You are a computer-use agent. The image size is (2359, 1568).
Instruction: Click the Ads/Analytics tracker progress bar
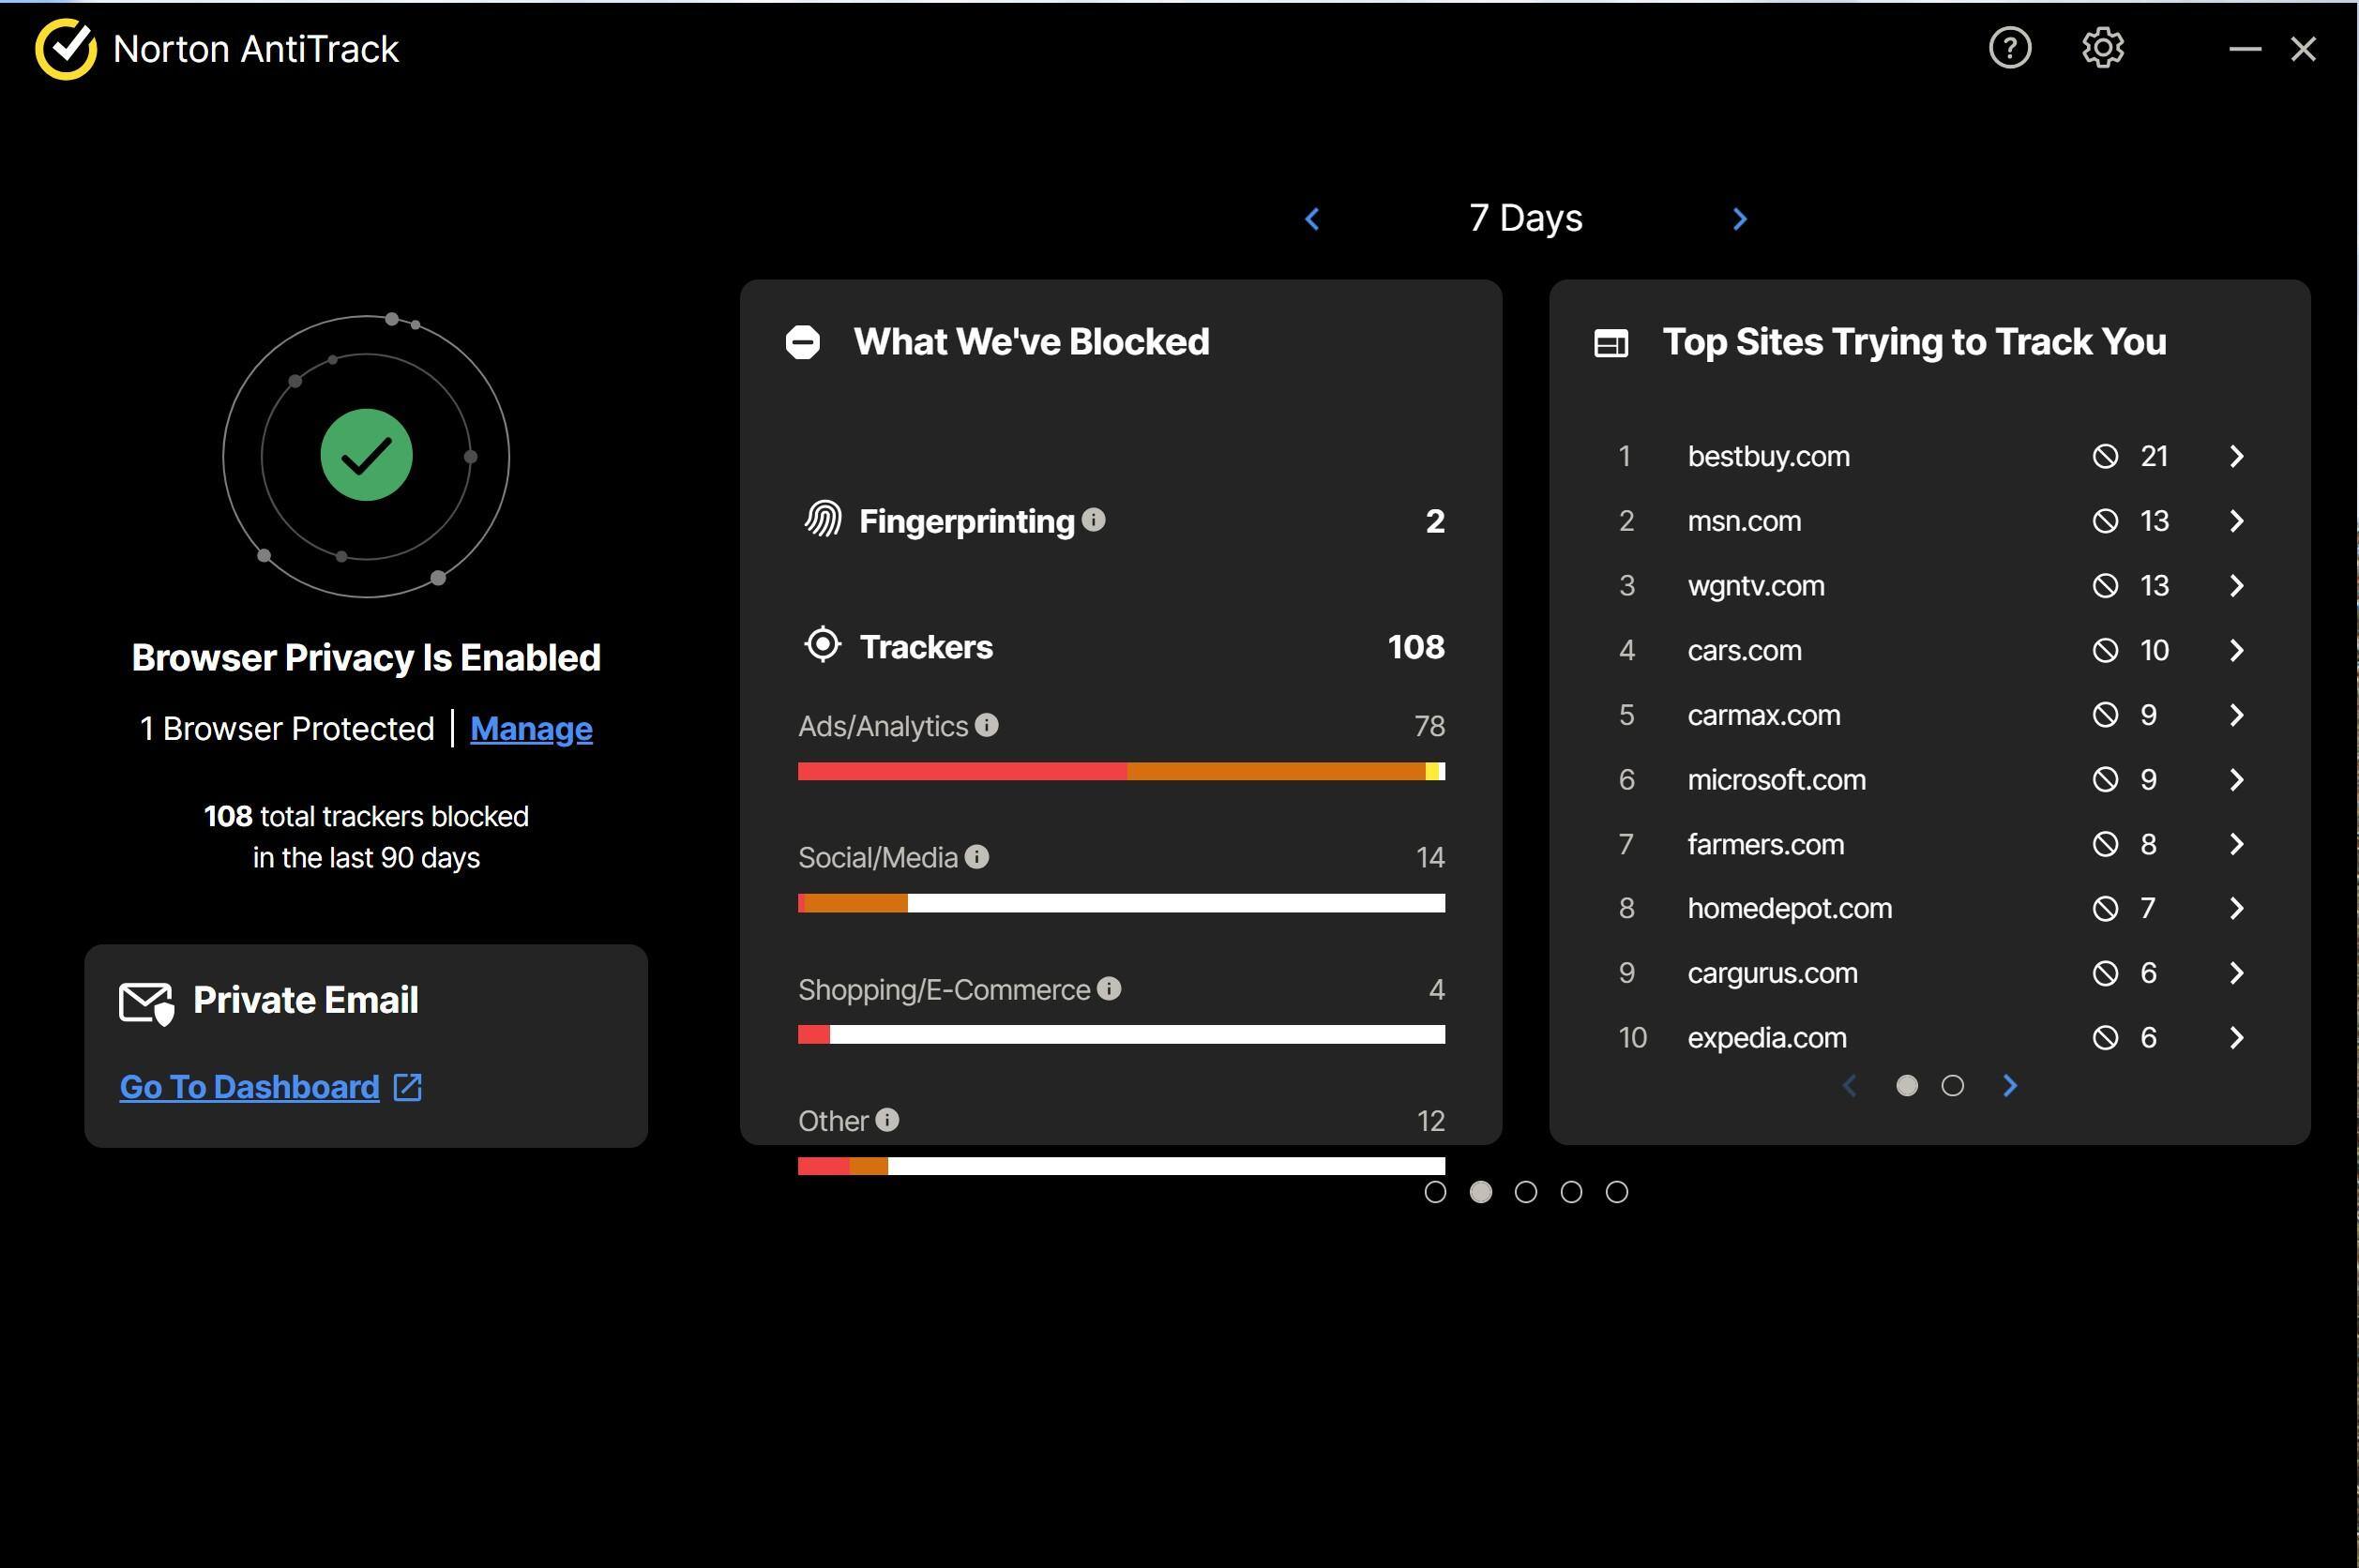coord(1120,771)
